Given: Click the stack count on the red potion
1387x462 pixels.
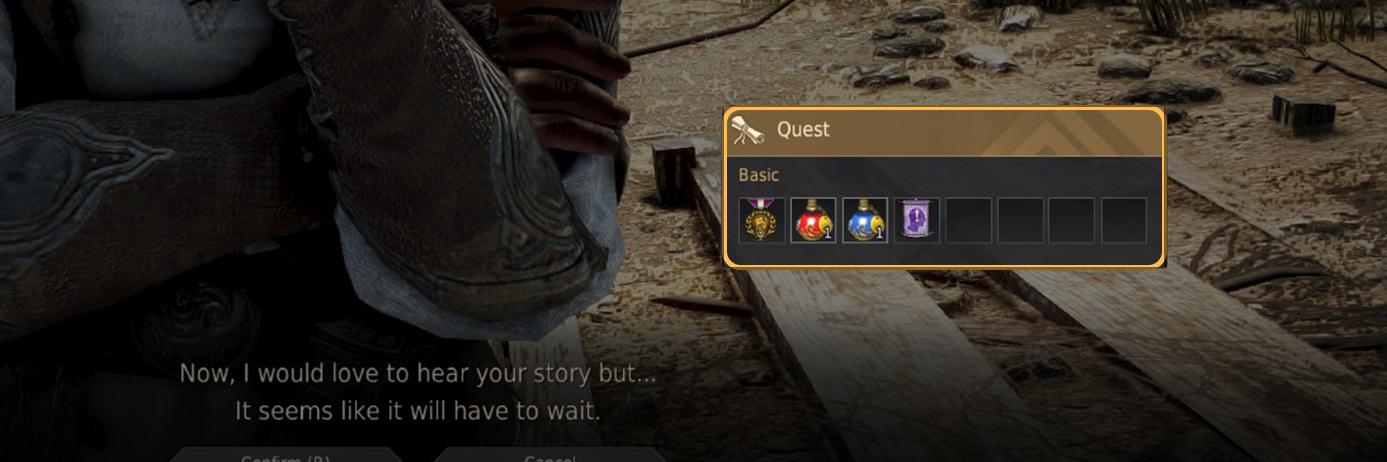Looking at the screenshot, I should coord(828,233).
